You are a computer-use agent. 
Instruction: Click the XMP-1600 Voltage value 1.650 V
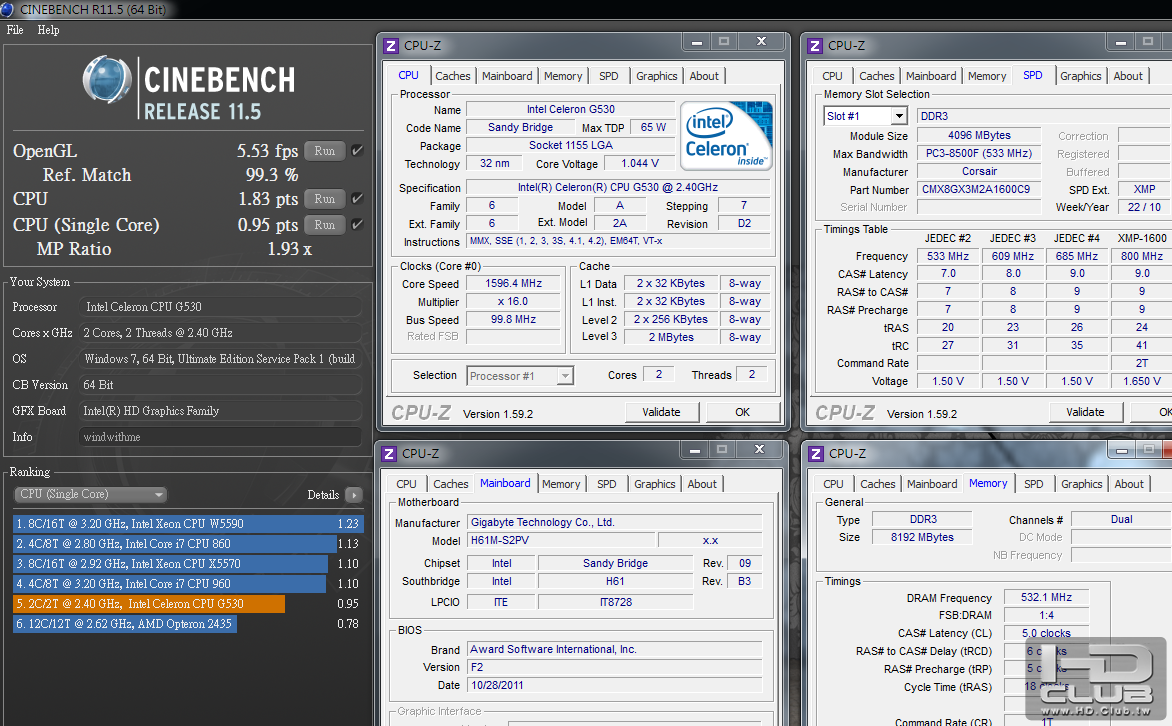pyautogui.click(x=1141, y=381)
